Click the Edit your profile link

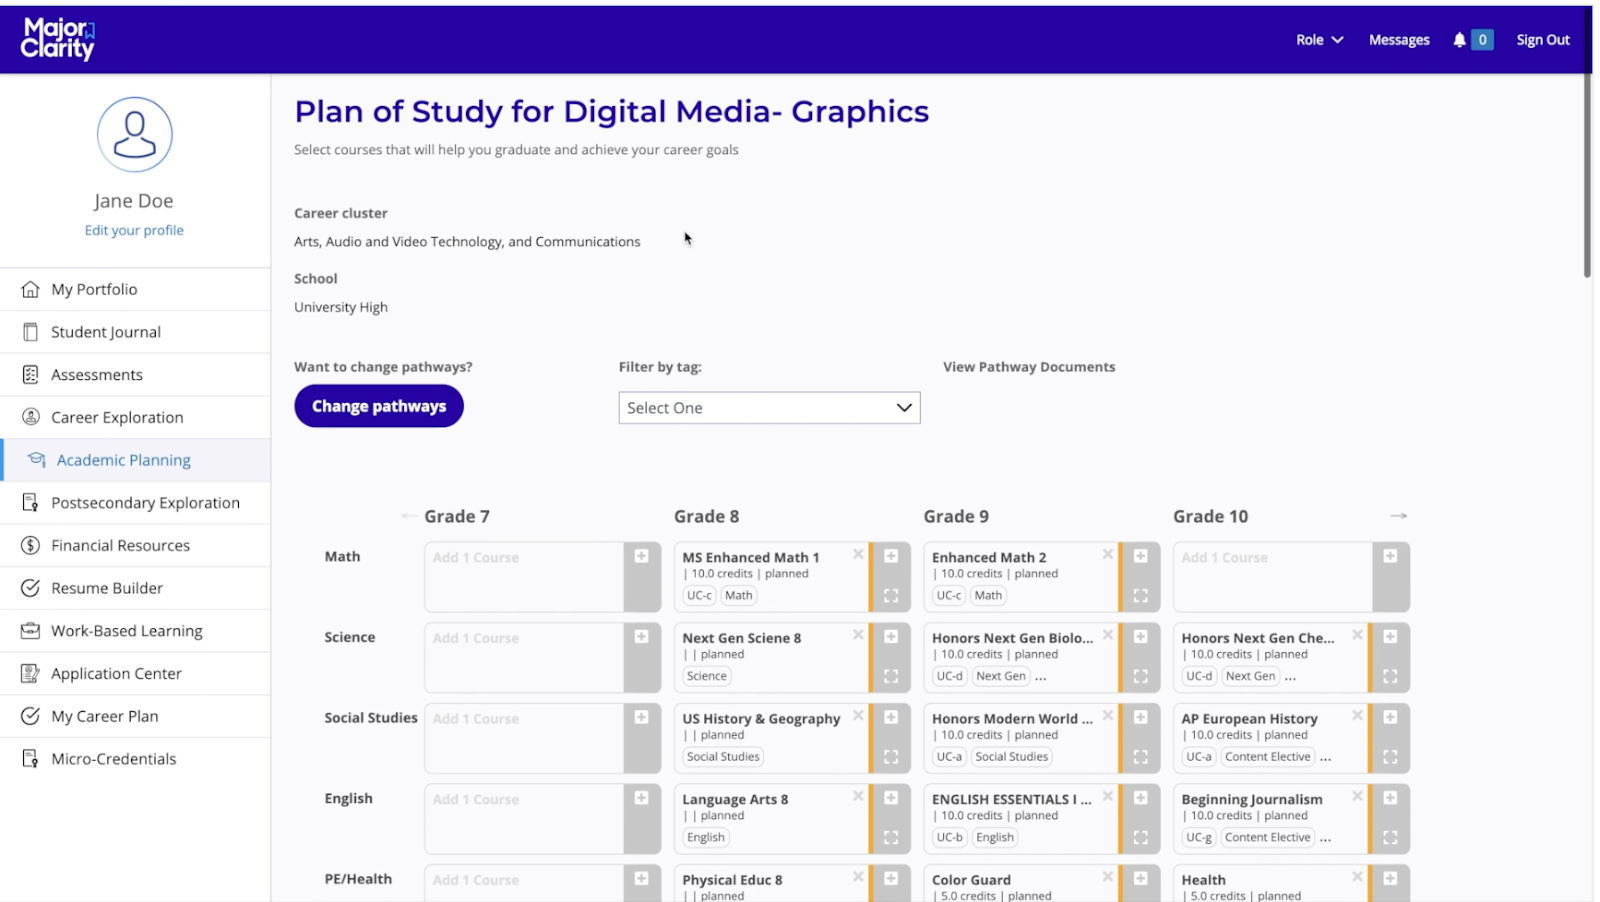click(134, 230)
